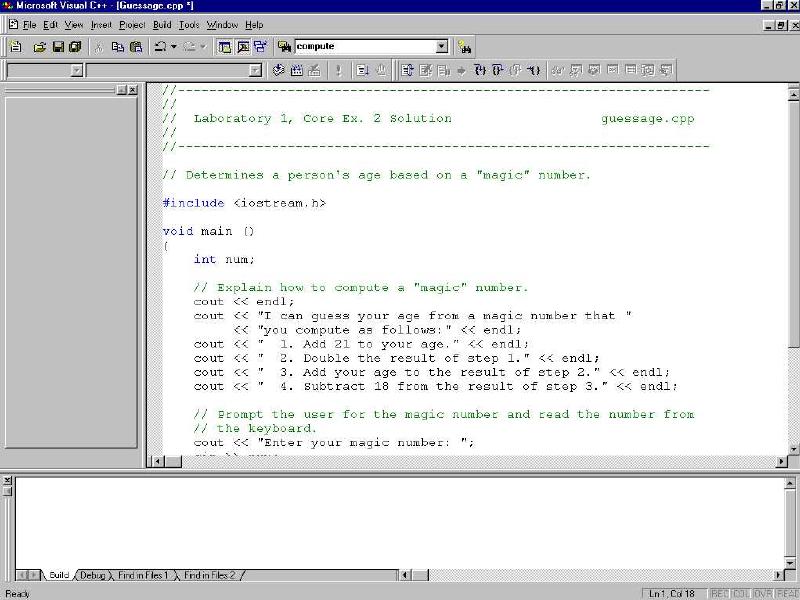Screen dimensions: 800x600
Task: Paste from the clipboard
Action: [136, 46]
